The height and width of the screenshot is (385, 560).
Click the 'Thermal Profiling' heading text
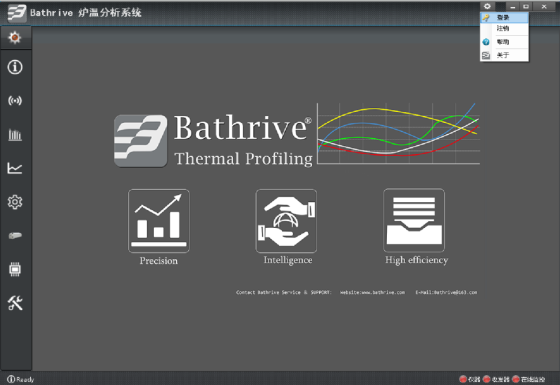point(244,159)
